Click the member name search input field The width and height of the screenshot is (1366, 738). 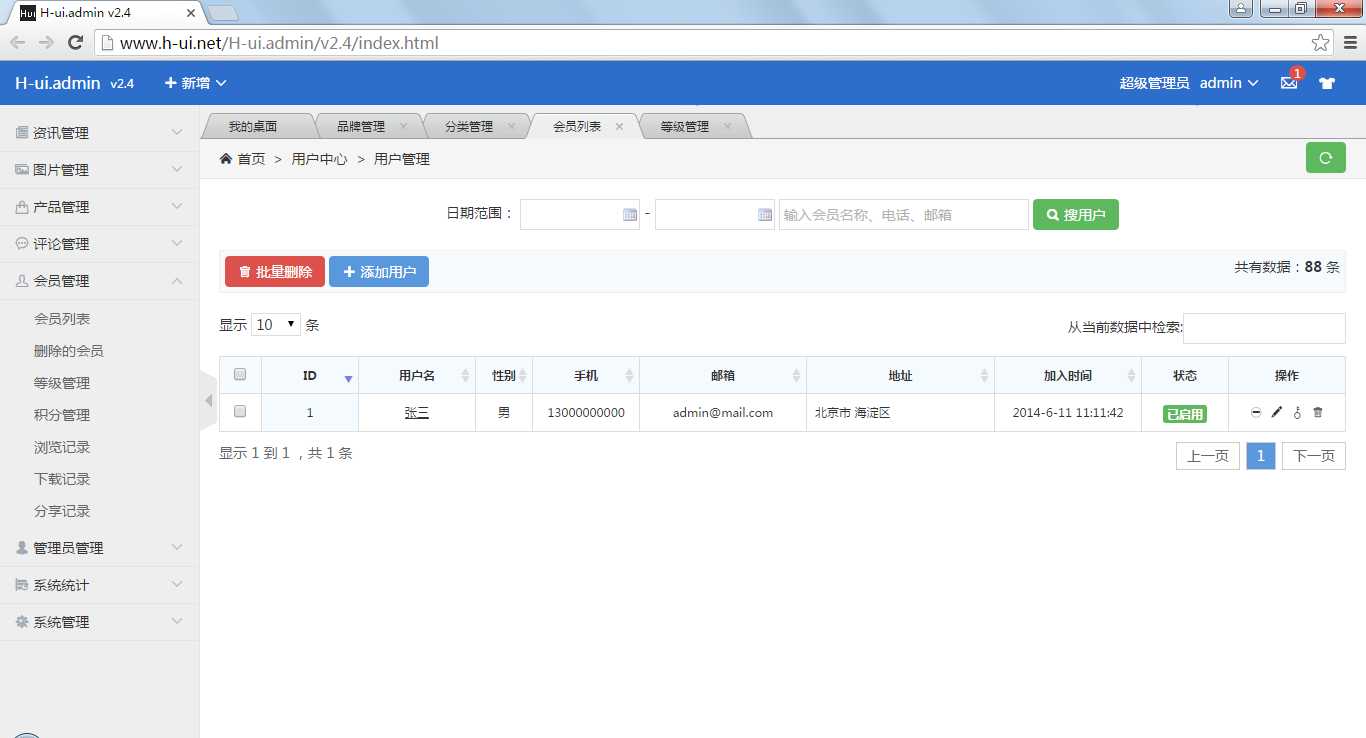[904, 215]
